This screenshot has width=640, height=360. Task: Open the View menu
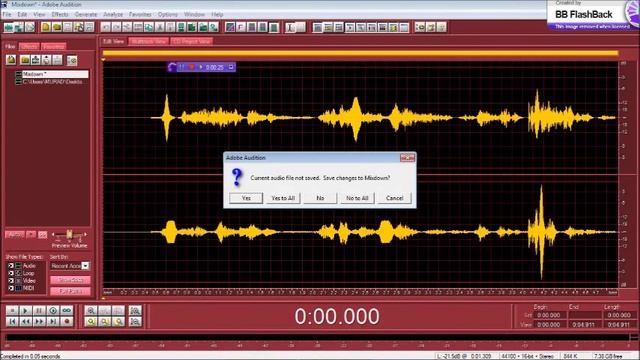pos(39,14)
